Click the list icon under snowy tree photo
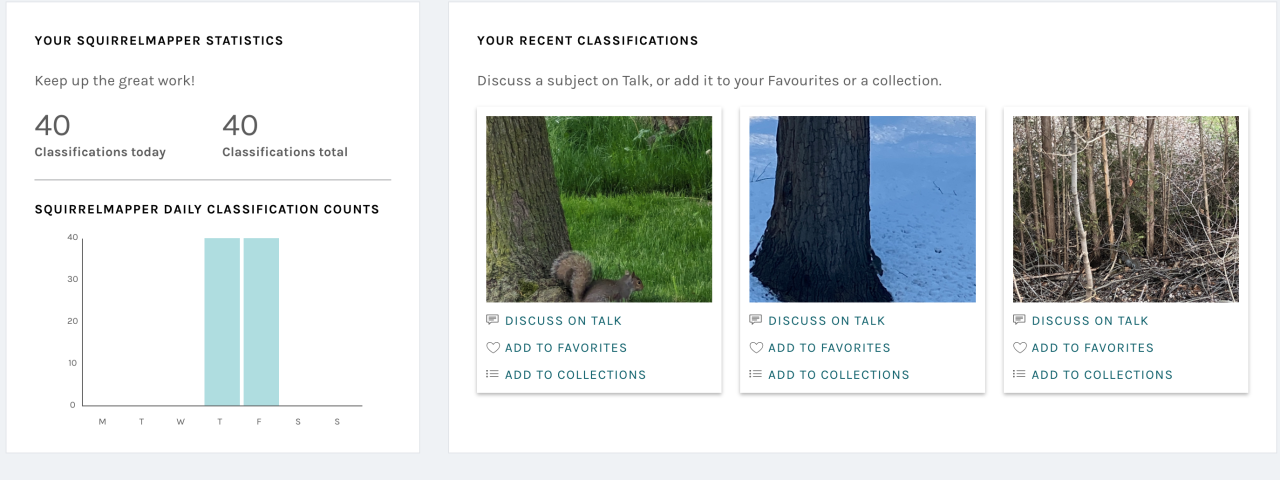The height and width of the screenshot is (480, 1280). (x=756, y=374)
